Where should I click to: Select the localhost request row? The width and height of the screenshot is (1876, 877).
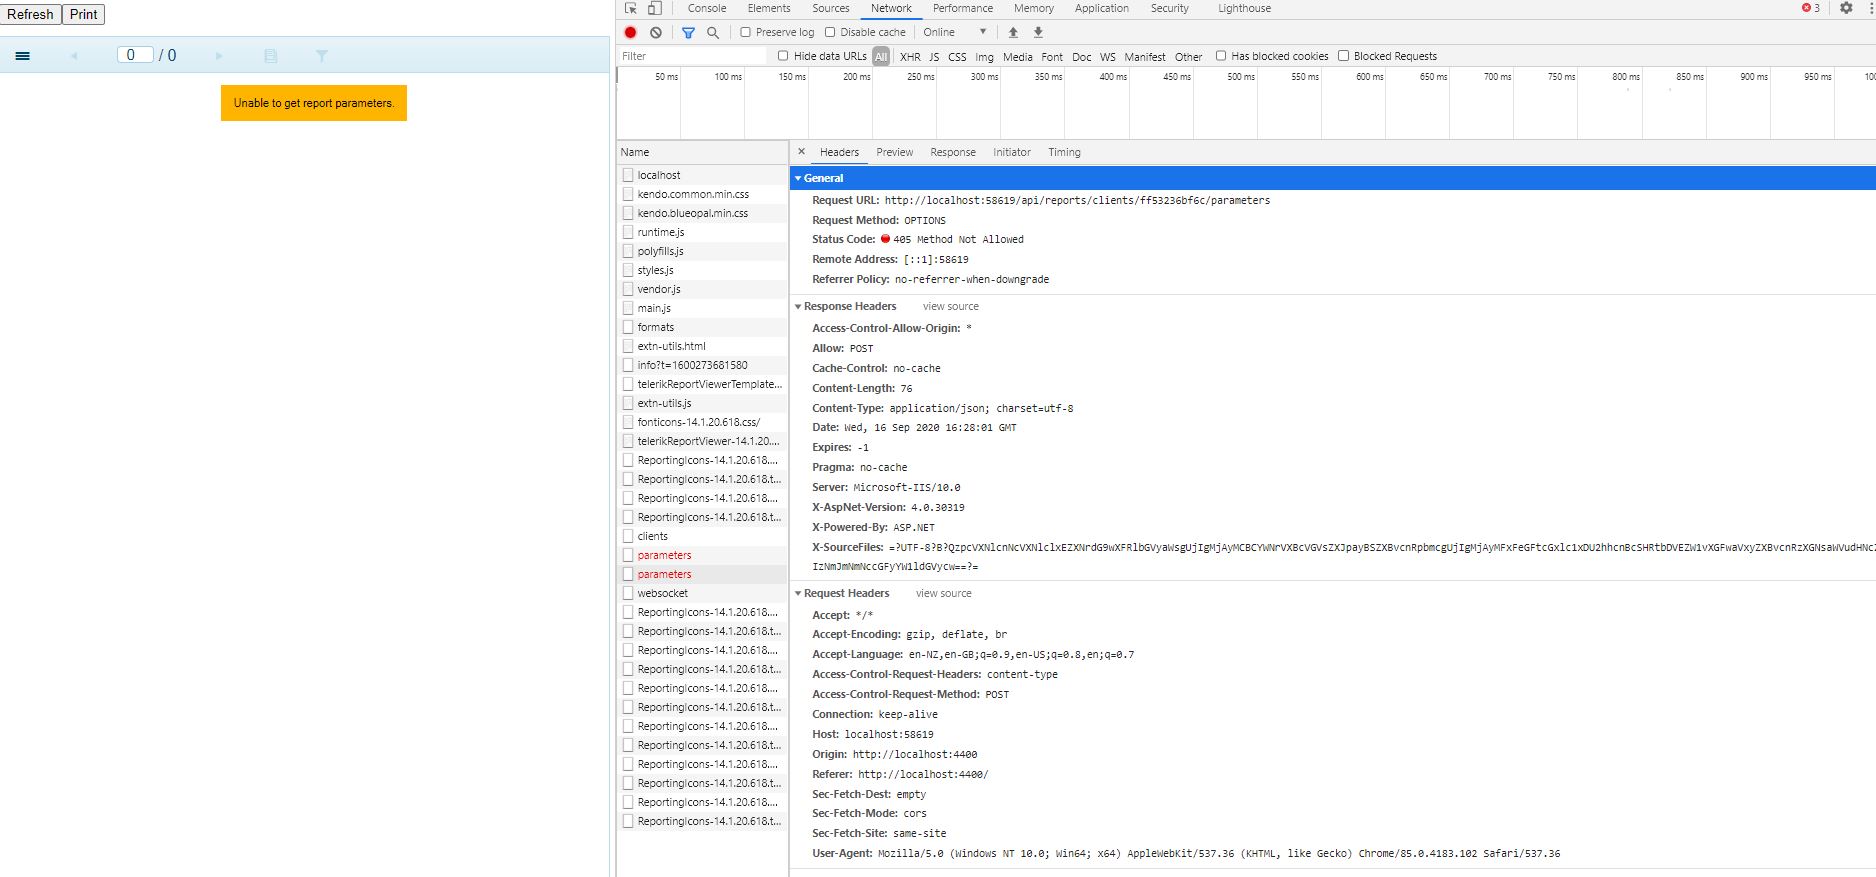(702, 175)
